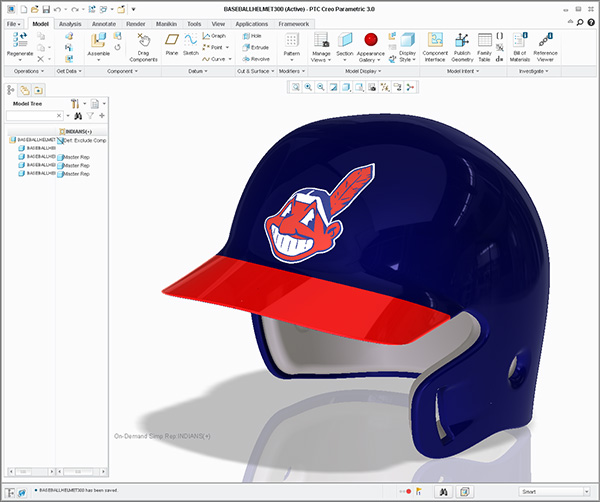
Task: Toggle annotation display in graphics toolbar
Action: 398,87
